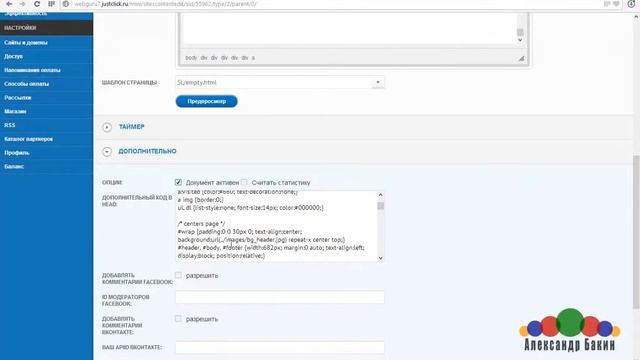Click the head code scrollbar up arrow
The height and width of the screenshot is (360, 640).
[x=380, y=195]
